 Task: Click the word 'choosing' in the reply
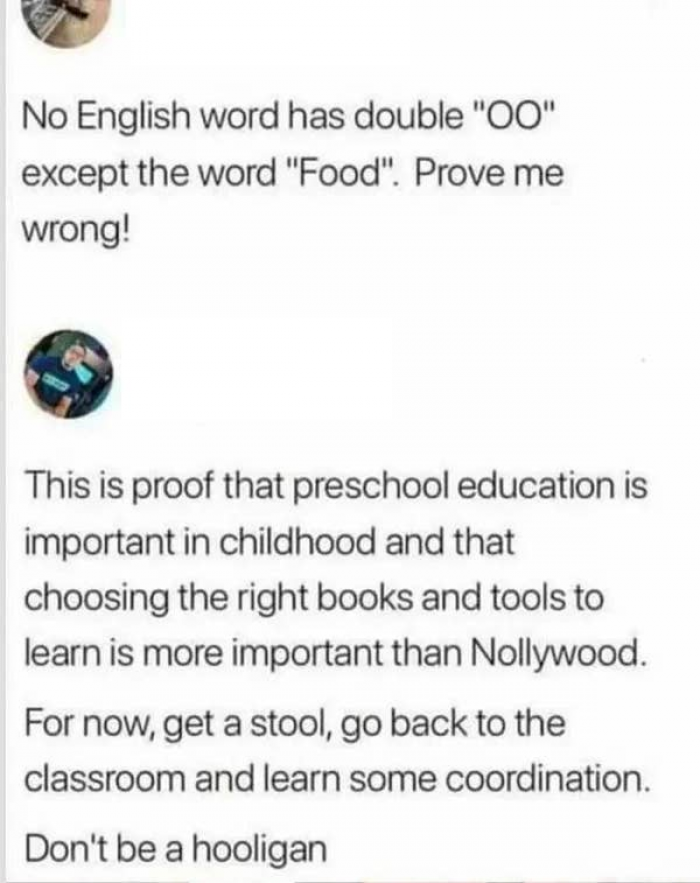pyautogui.click(x=96, y=599)
